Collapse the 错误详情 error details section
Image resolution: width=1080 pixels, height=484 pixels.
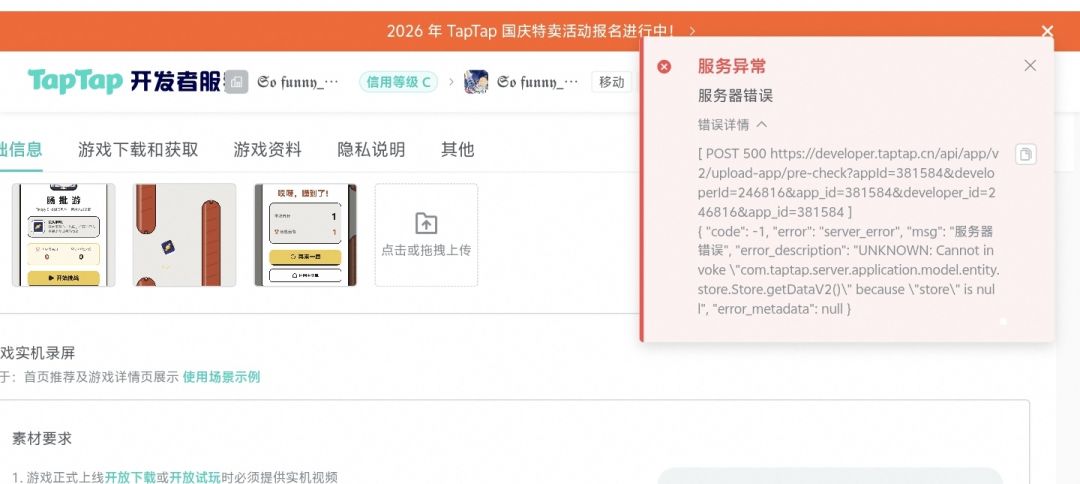point(732,125)
